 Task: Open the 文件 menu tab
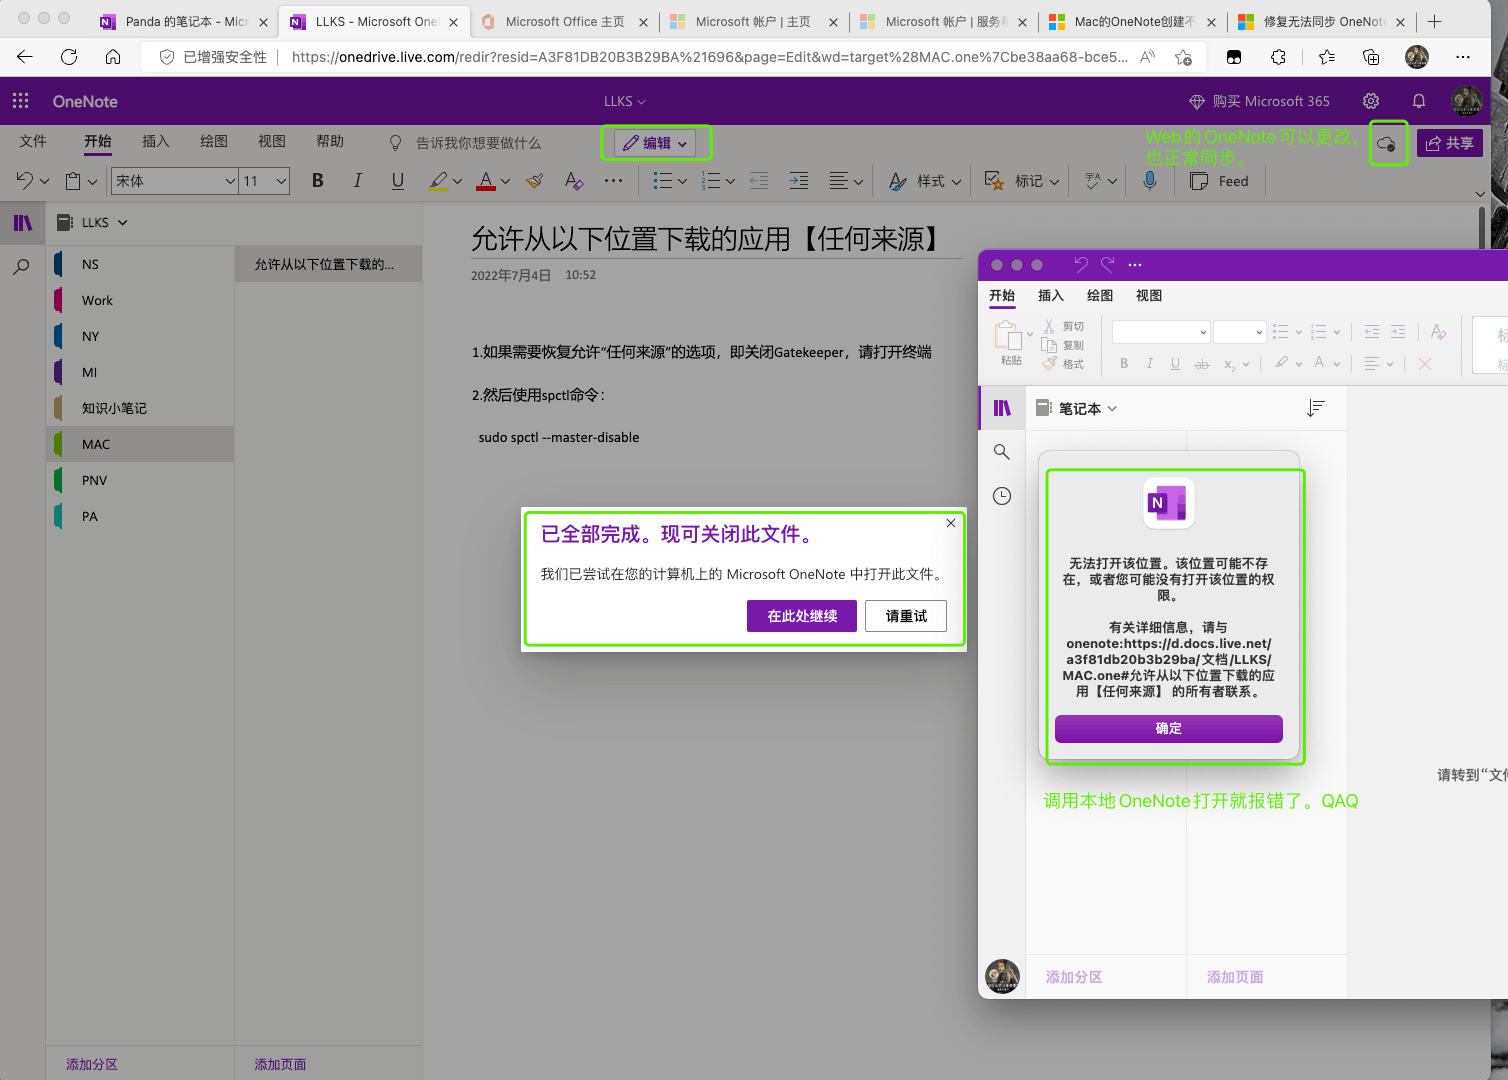click(x=33, y=142)
